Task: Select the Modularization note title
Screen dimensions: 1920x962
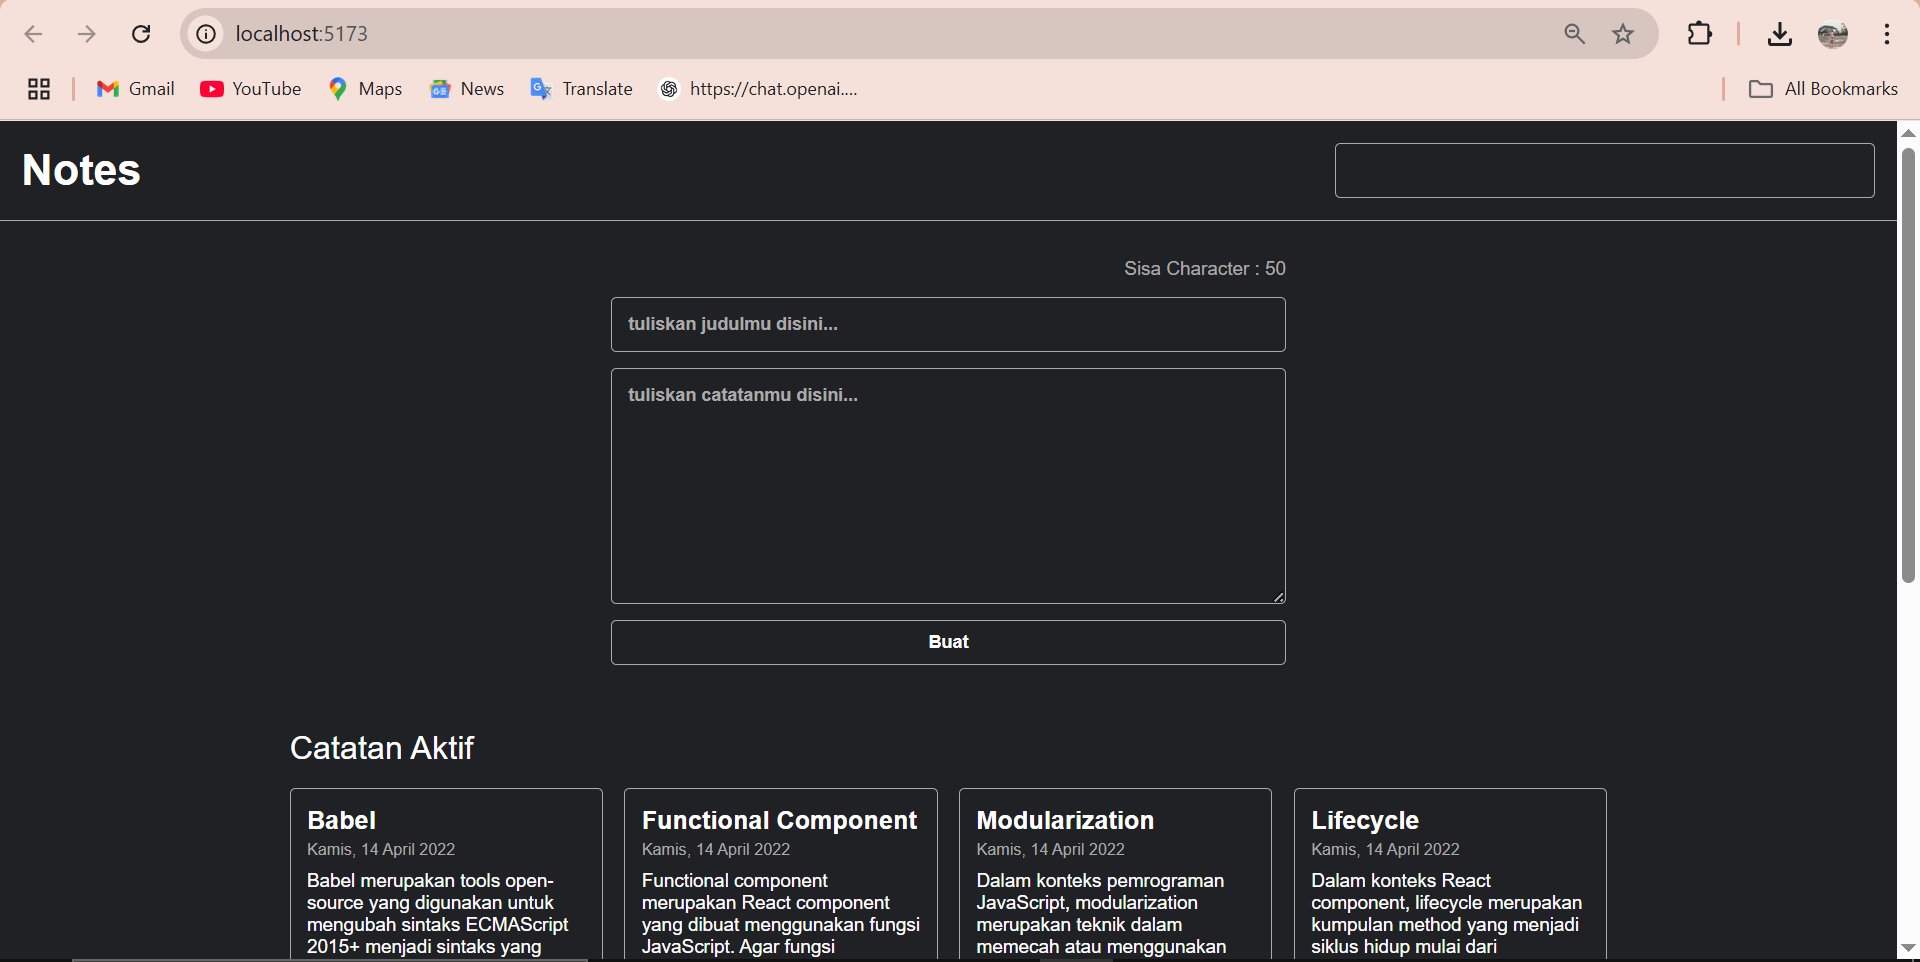Action: tap(1065, 820)
